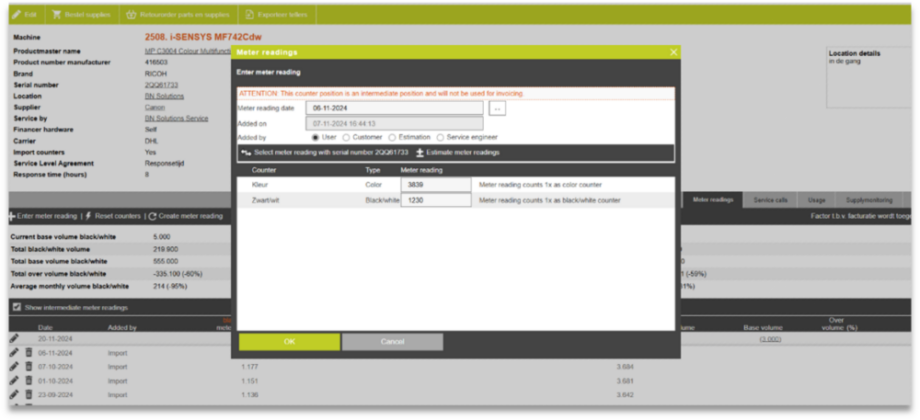Select the Estimation radio button
Image resolution: width=920 pixels, height=420 pixels.
click(392, 137)
